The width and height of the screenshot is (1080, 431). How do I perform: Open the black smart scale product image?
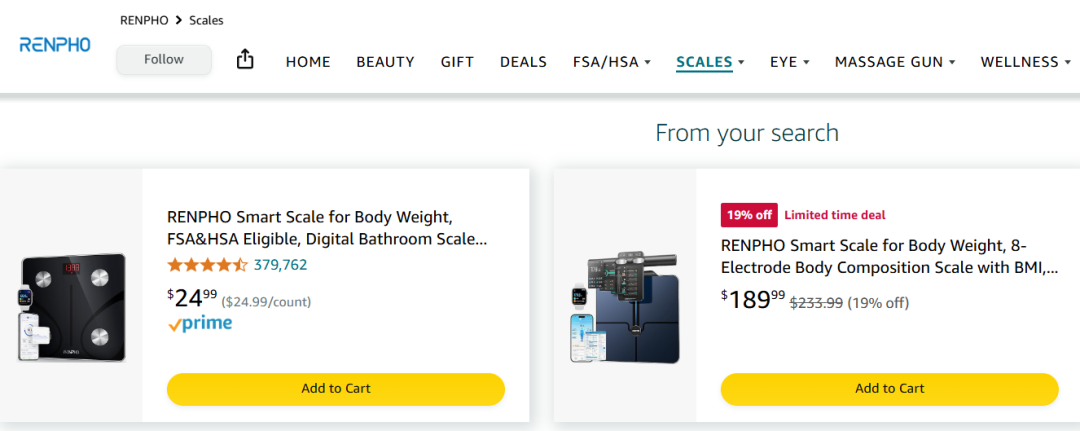point(72,308)
